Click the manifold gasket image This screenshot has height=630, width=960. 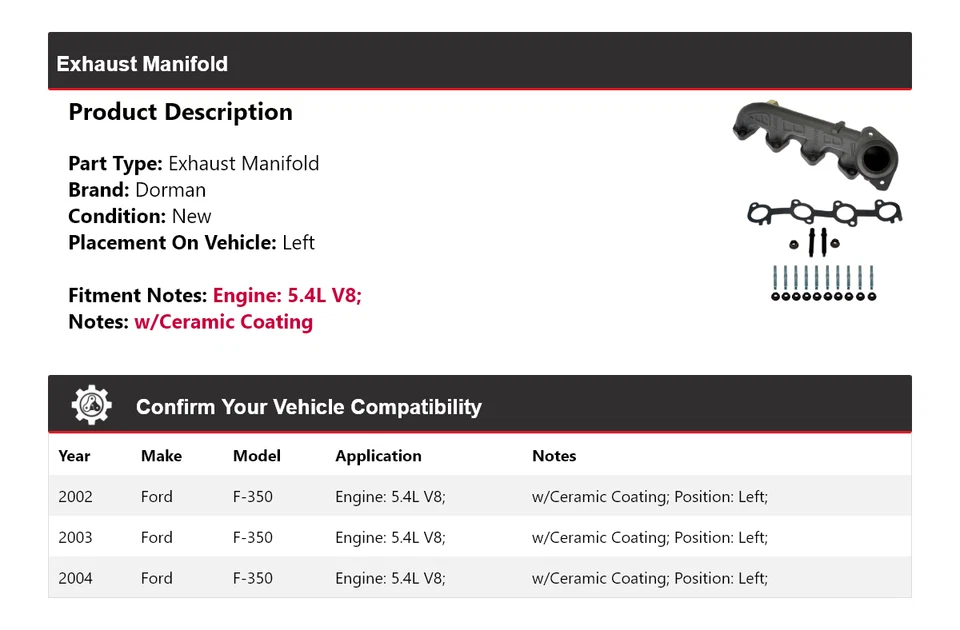pyautogui.click(x=824, y=212)
